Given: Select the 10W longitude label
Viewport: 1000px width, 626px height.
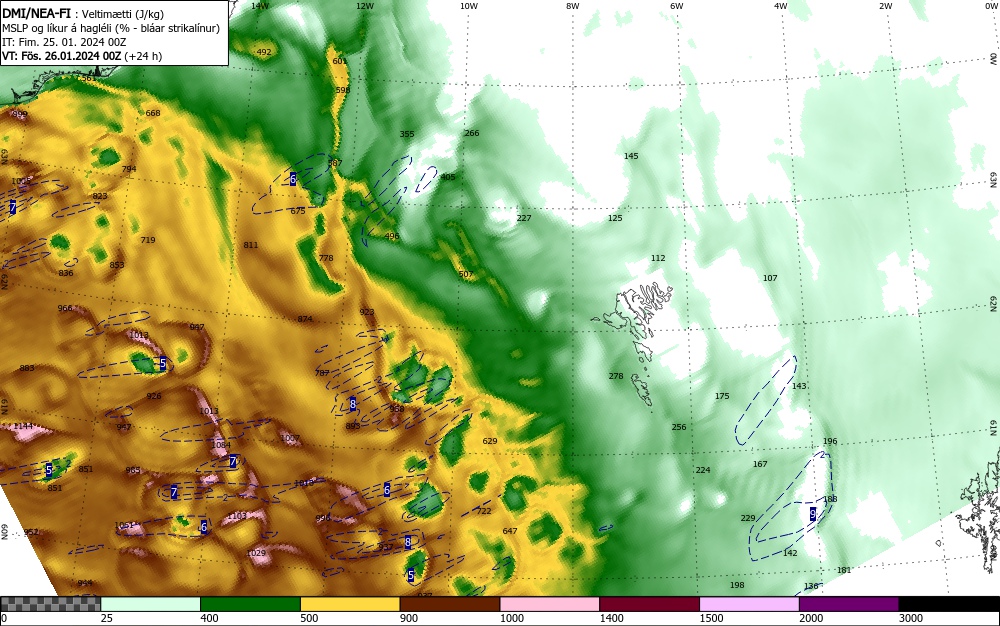Looking at the screenshot, I should [469, 6].
